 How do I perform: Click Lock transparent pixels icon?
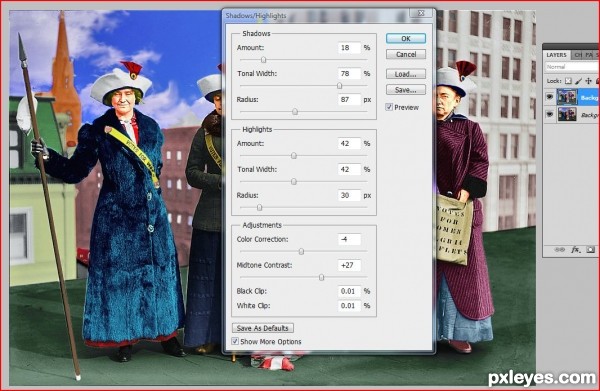coord(568,81)
